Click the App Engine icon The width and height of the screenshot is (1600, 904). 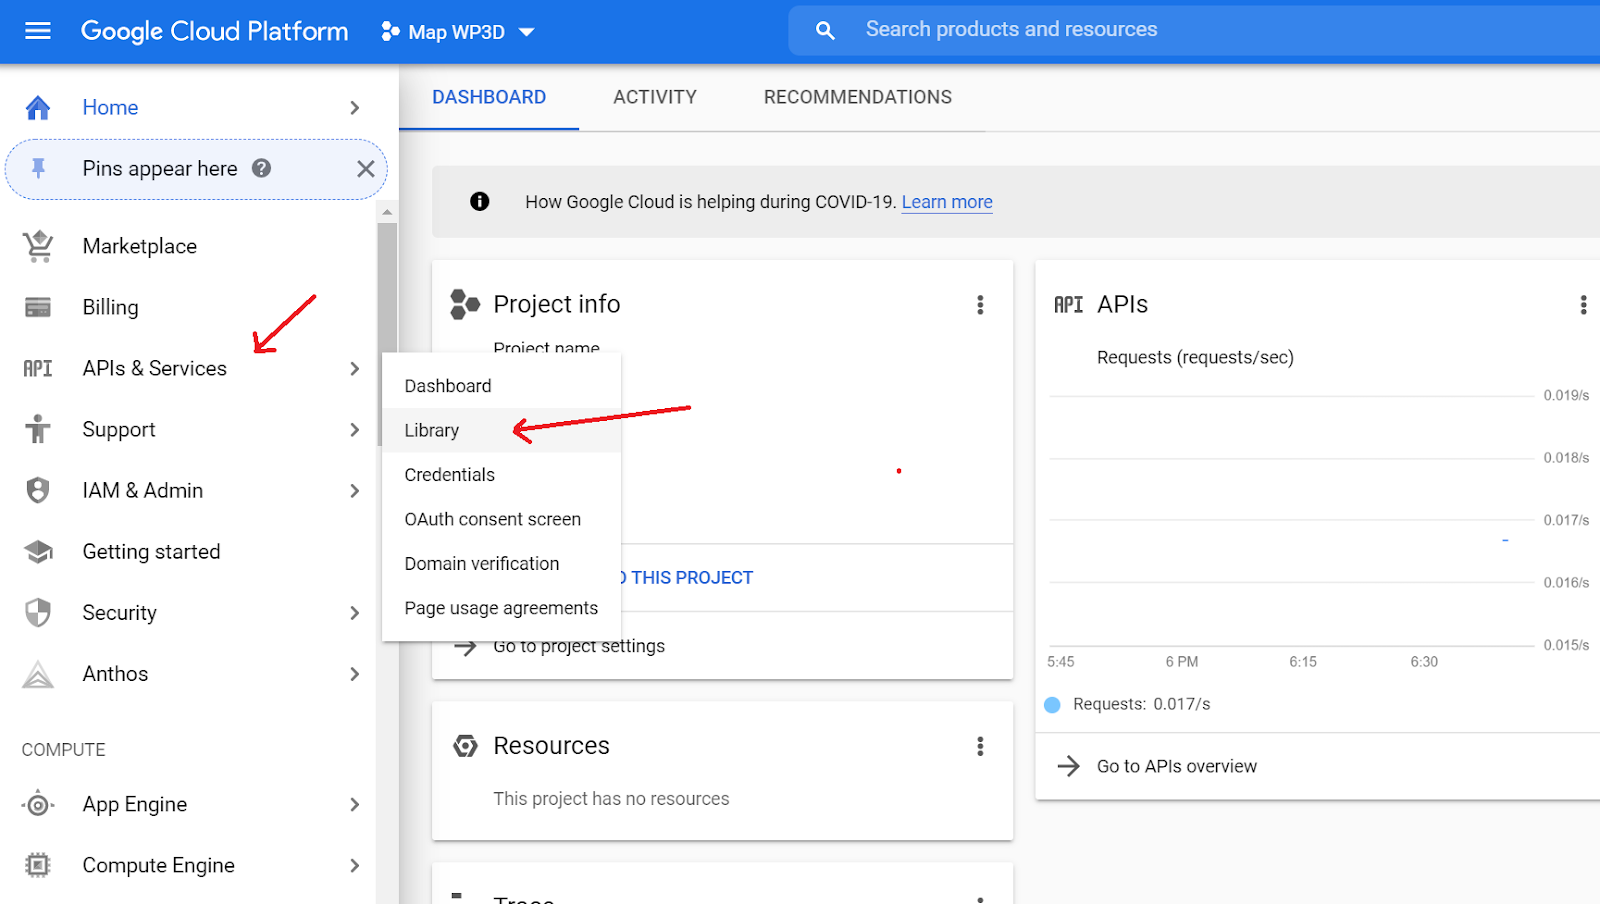pos(38,804)
